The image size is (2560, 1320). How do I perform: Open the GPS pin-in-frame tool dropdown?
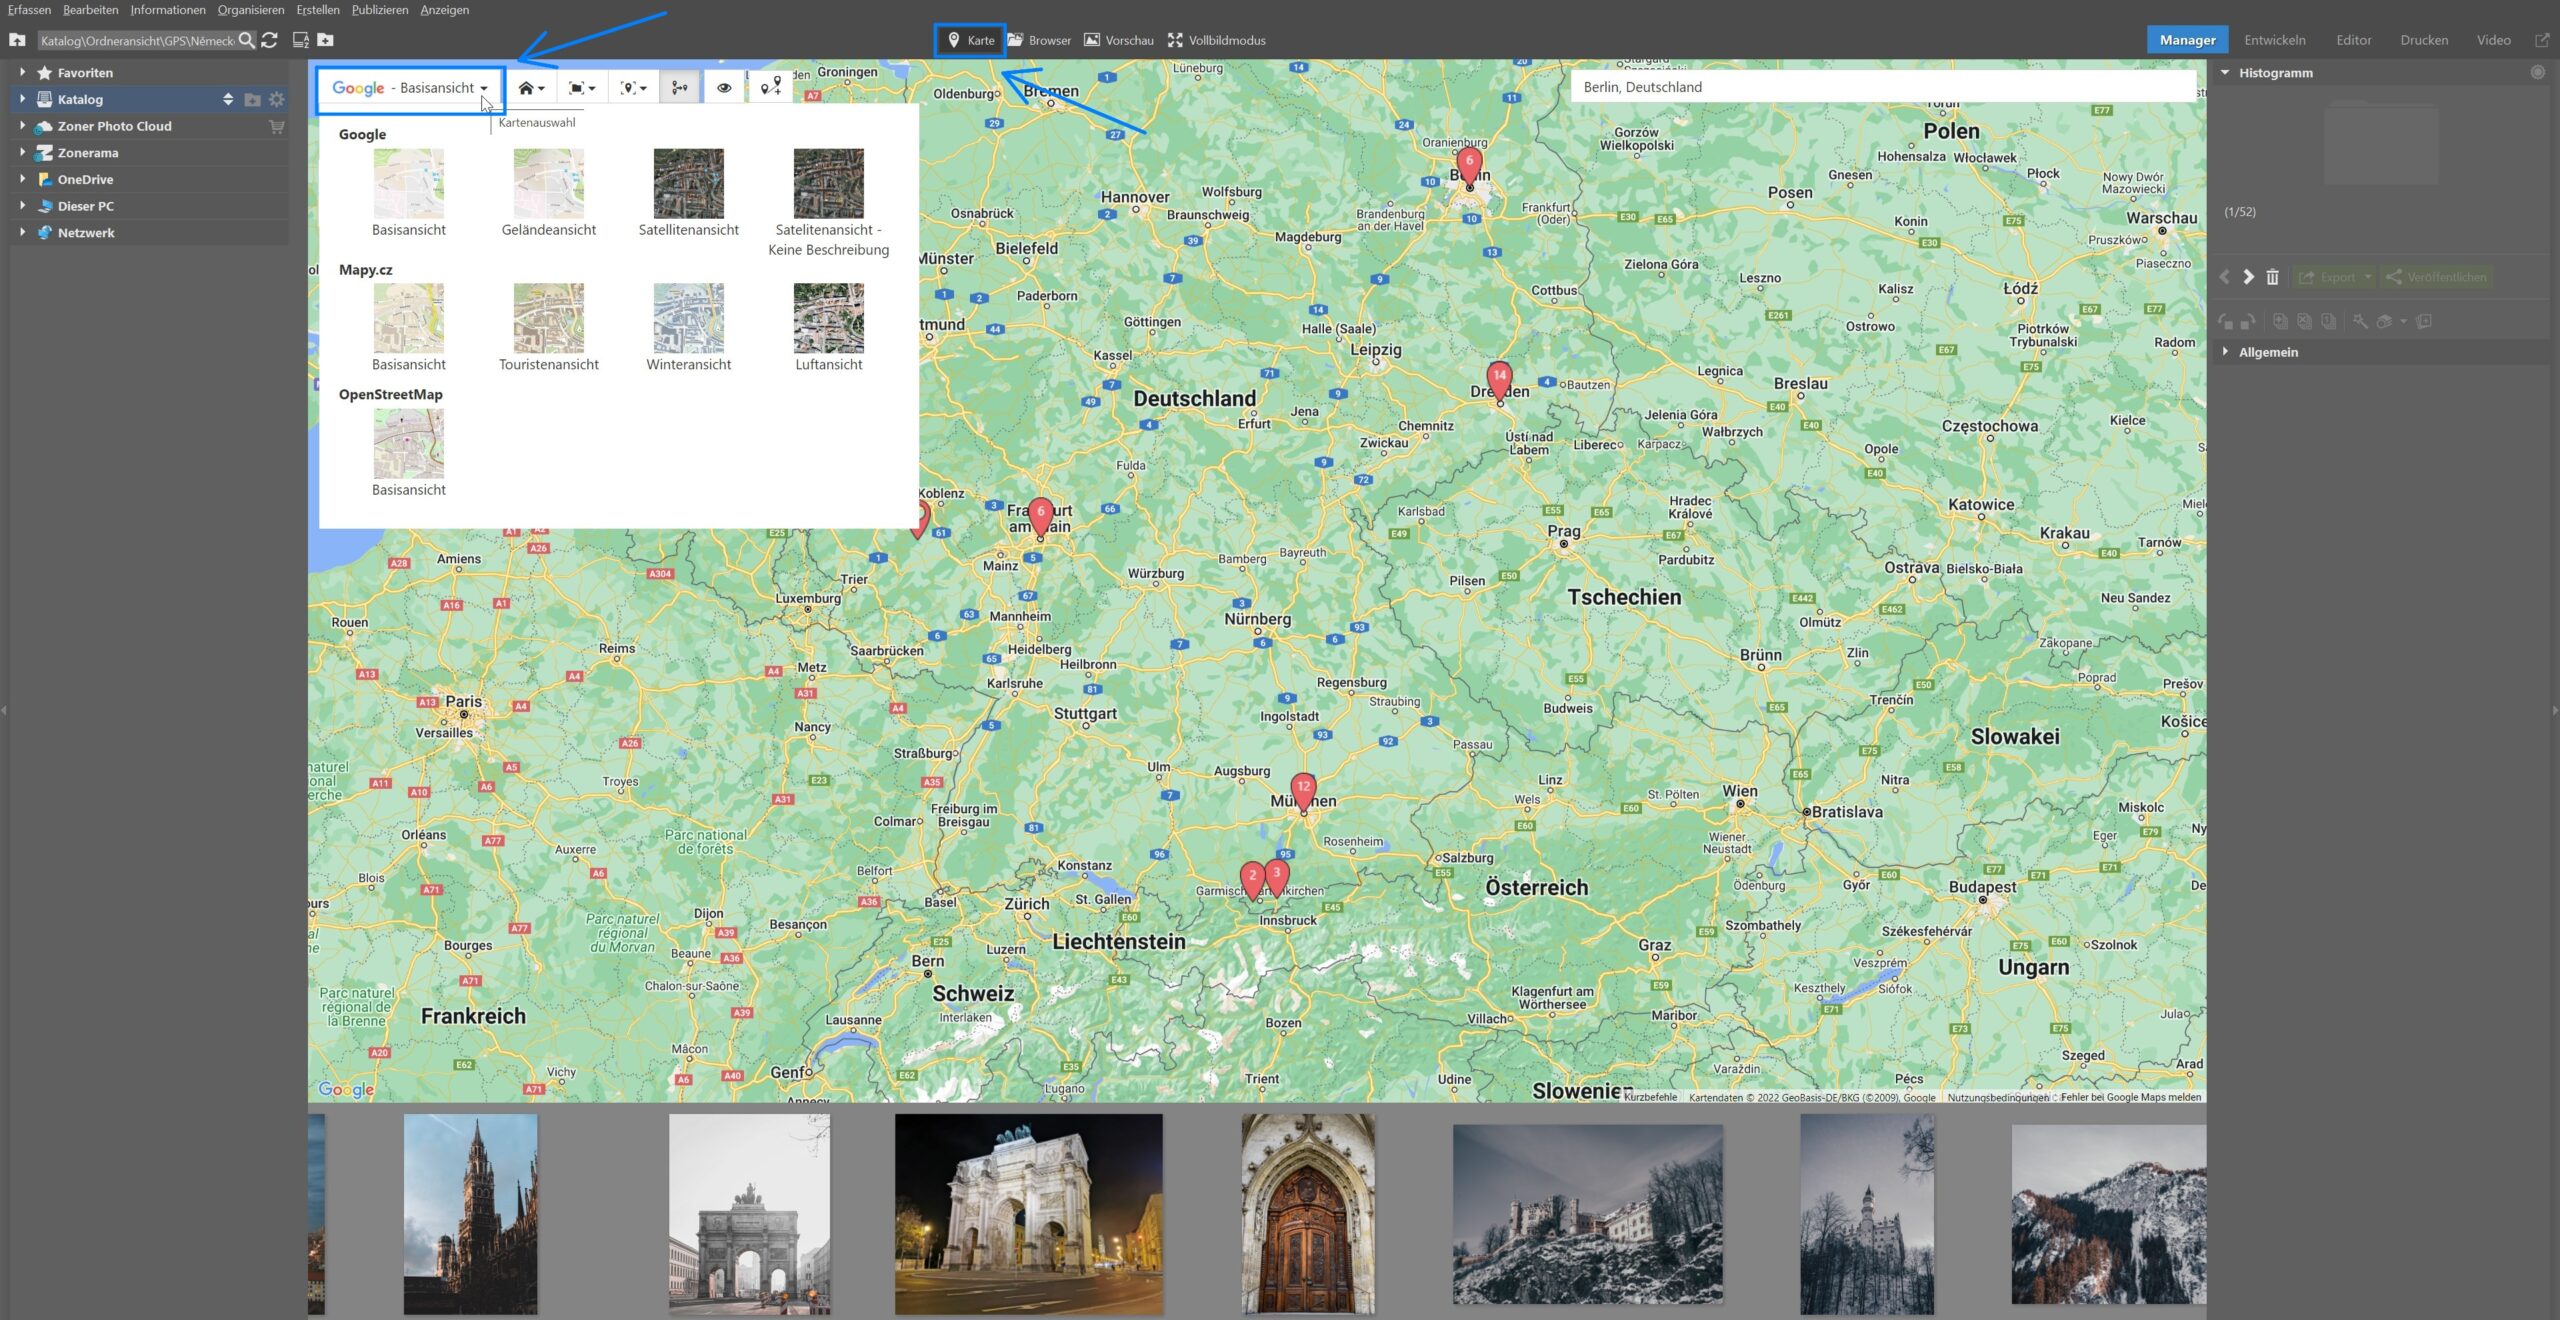coord(632,88)
